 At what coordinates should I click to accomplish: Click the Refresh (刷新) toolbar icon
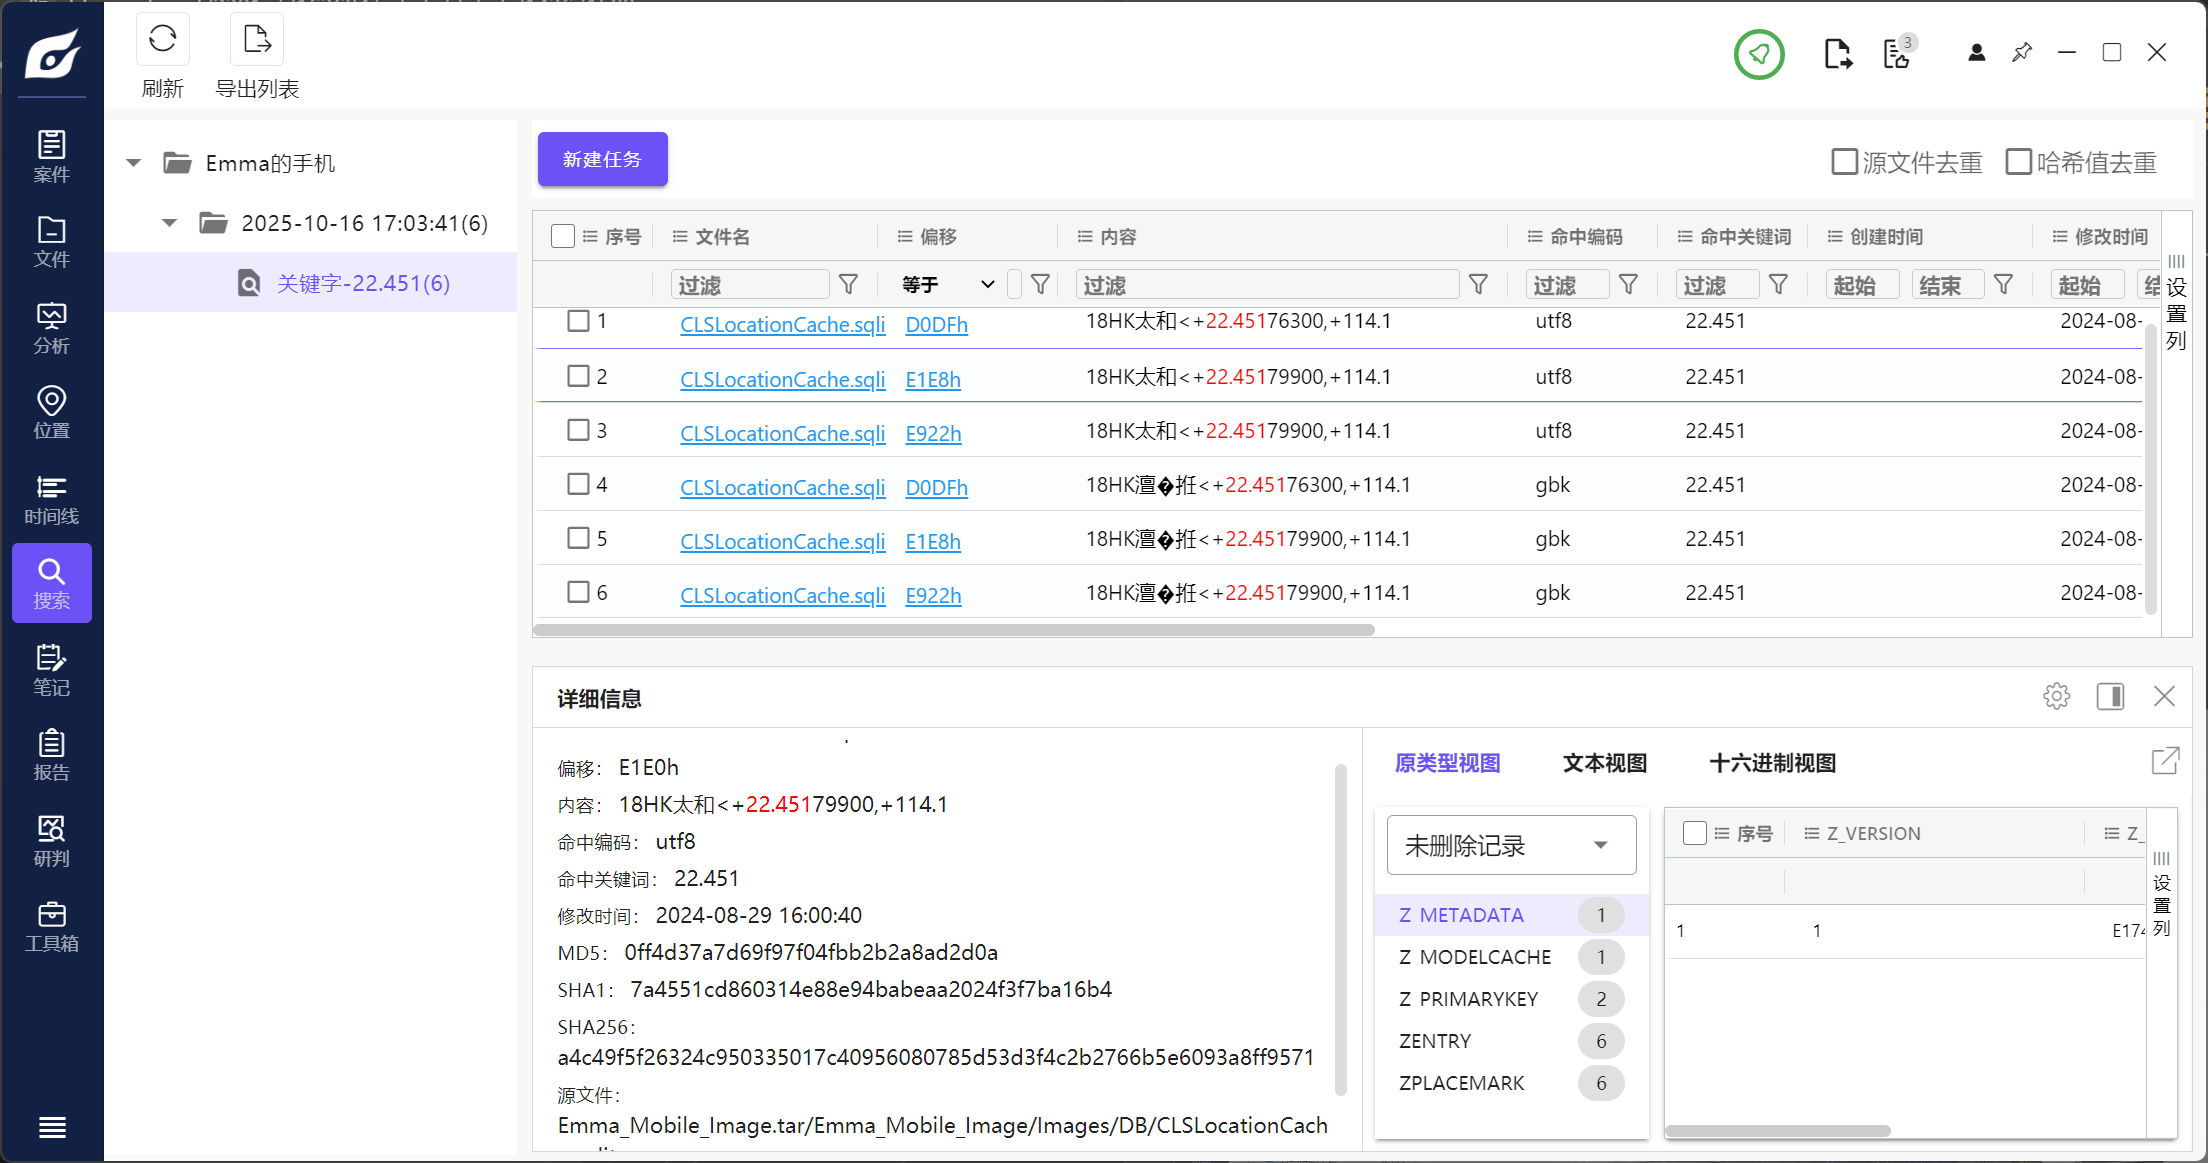[162, 41]
